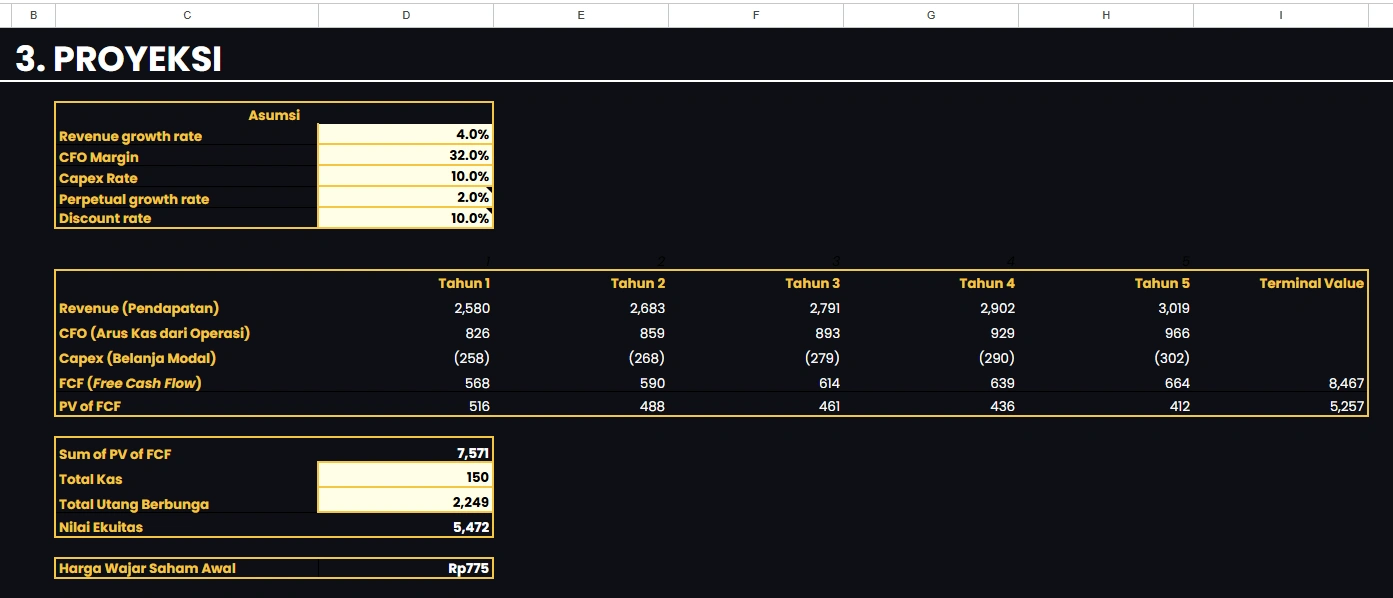Select column D header
The width and height of the screenshot is (1393, 598).
coord(406,15)
